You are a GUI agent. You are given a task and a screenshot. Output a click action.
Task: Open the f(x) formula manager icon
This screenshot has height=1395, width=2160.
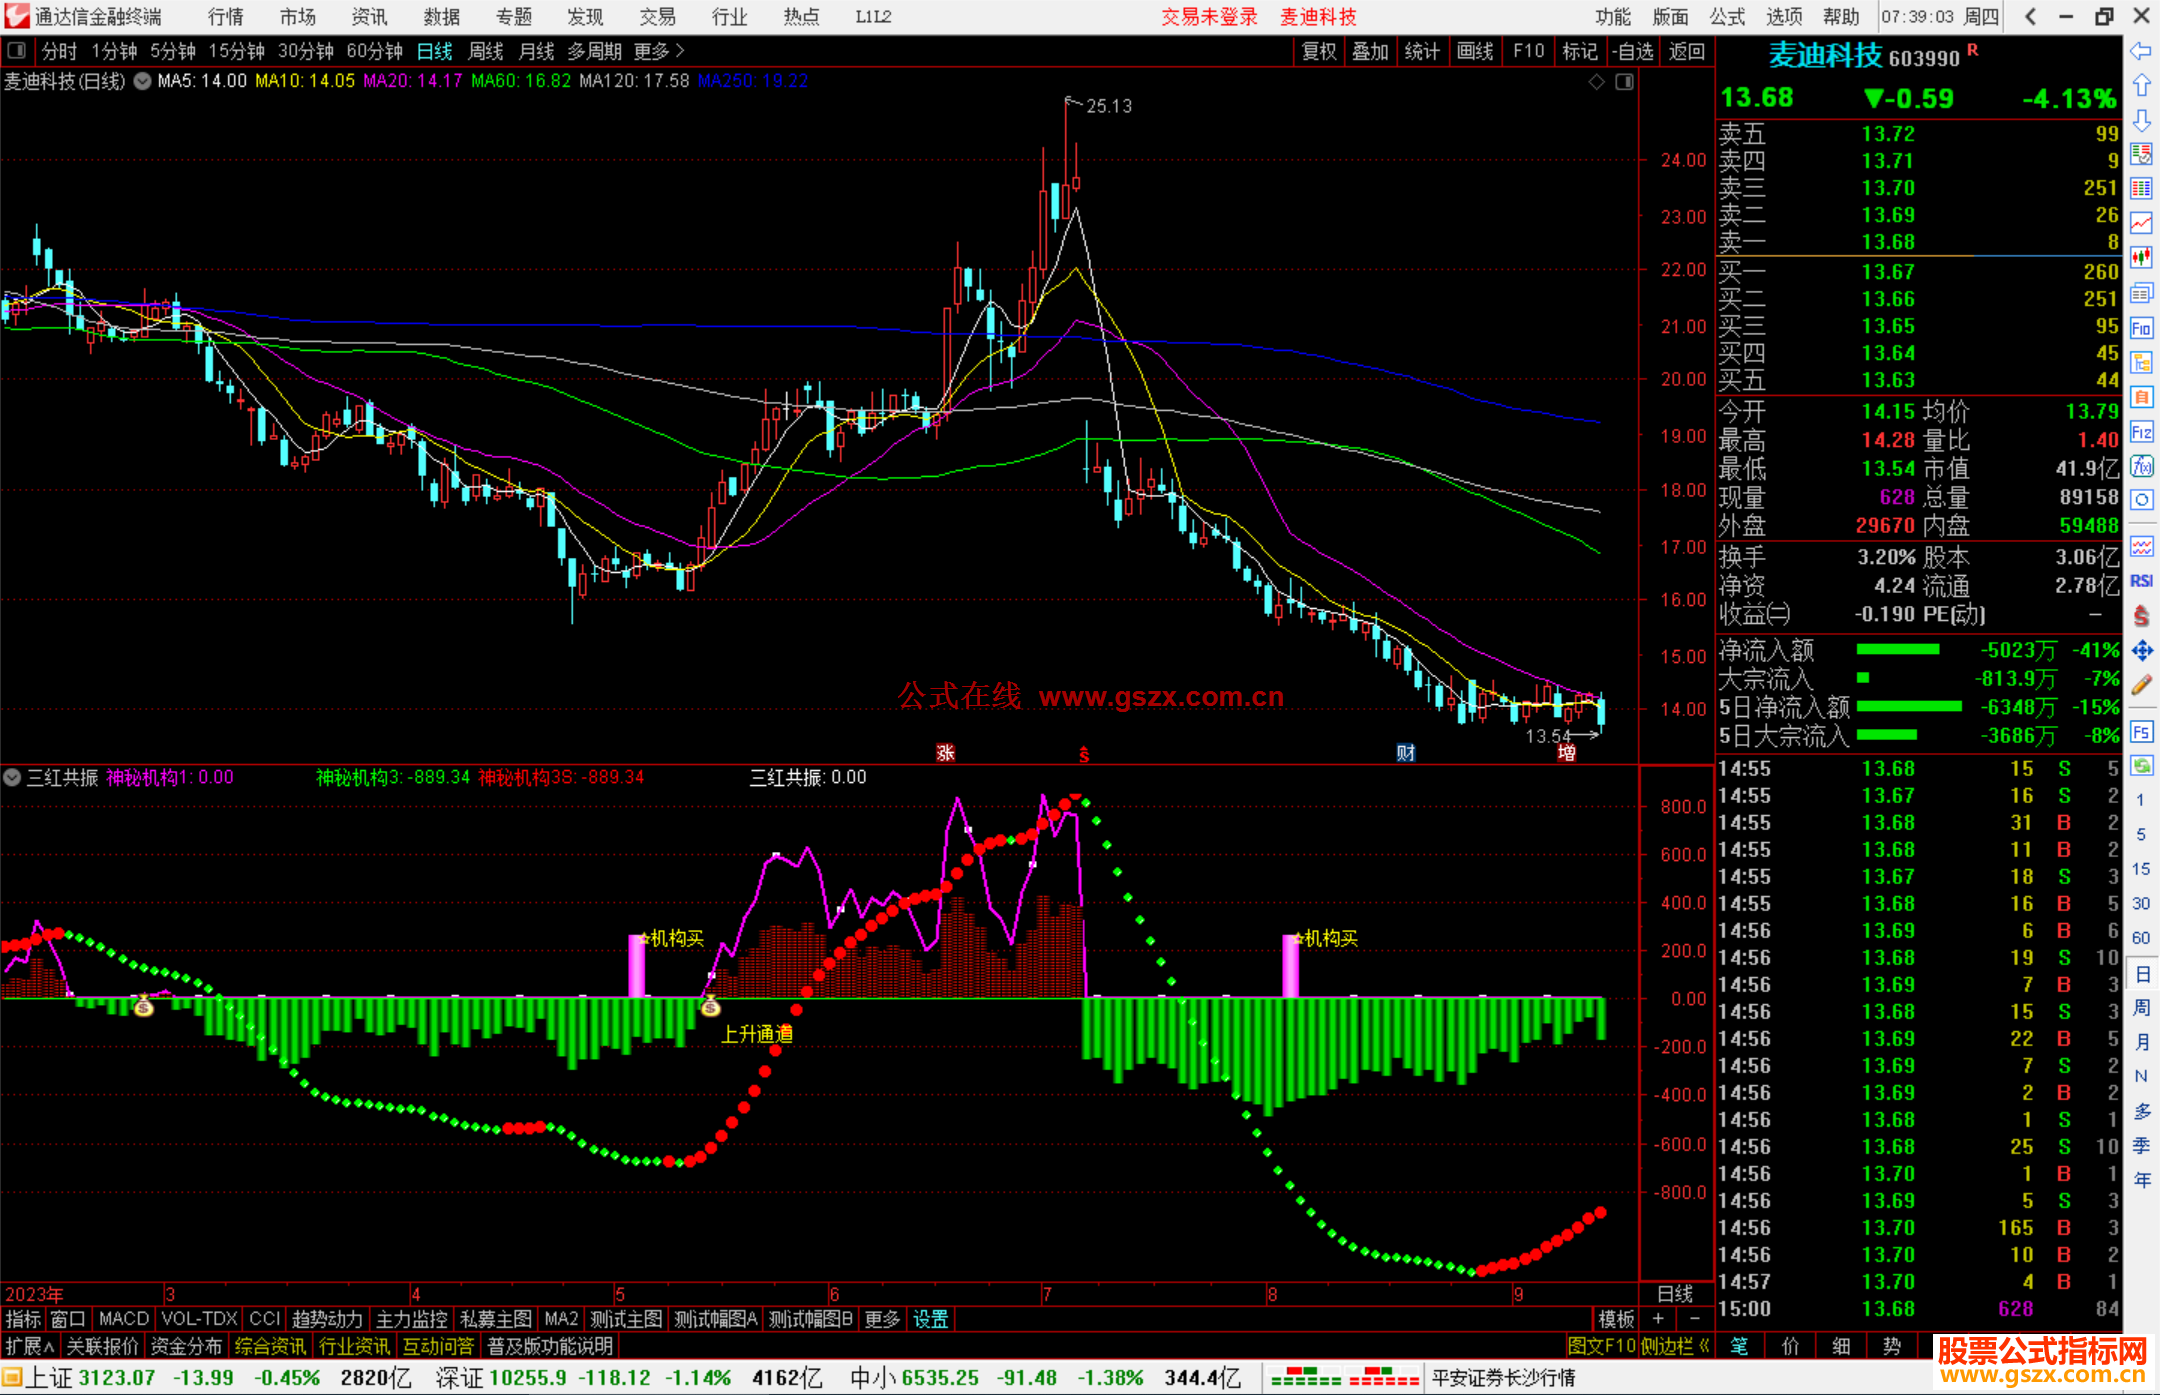coord(2141,467)
